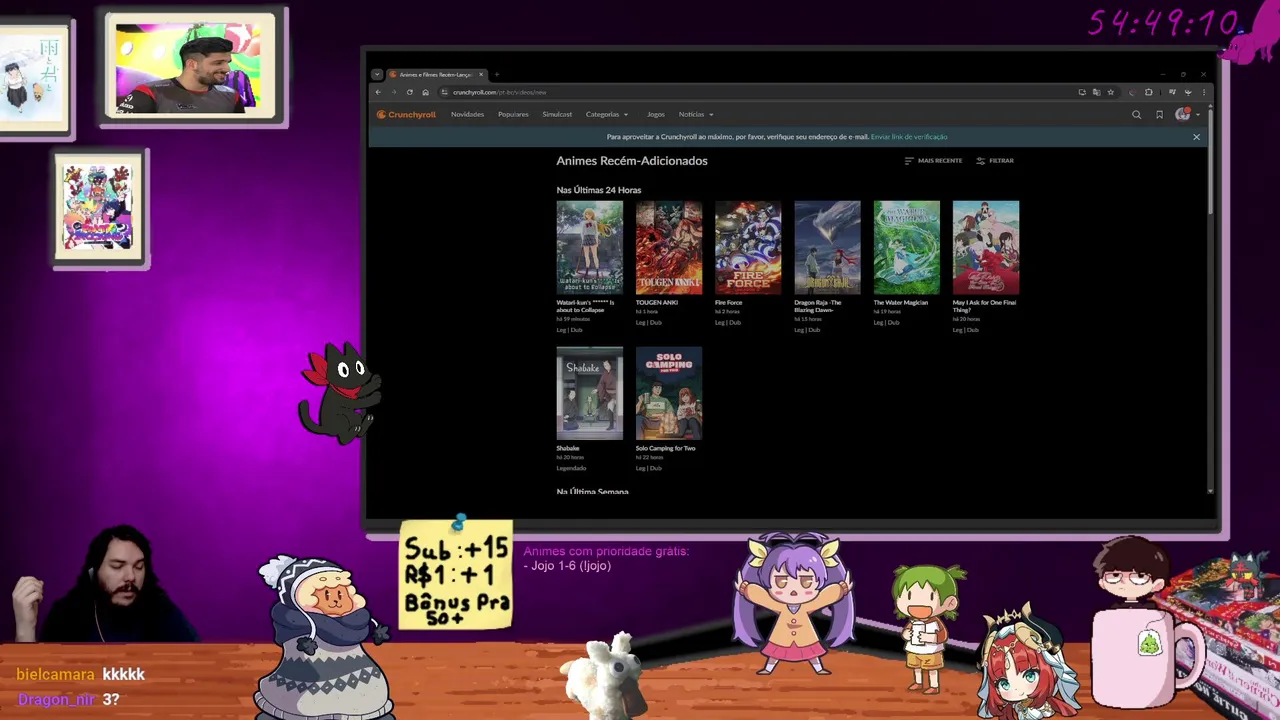Open the Jogos menu item
This screenshot has width=1280, height=720.
click(x=656, y=115)
